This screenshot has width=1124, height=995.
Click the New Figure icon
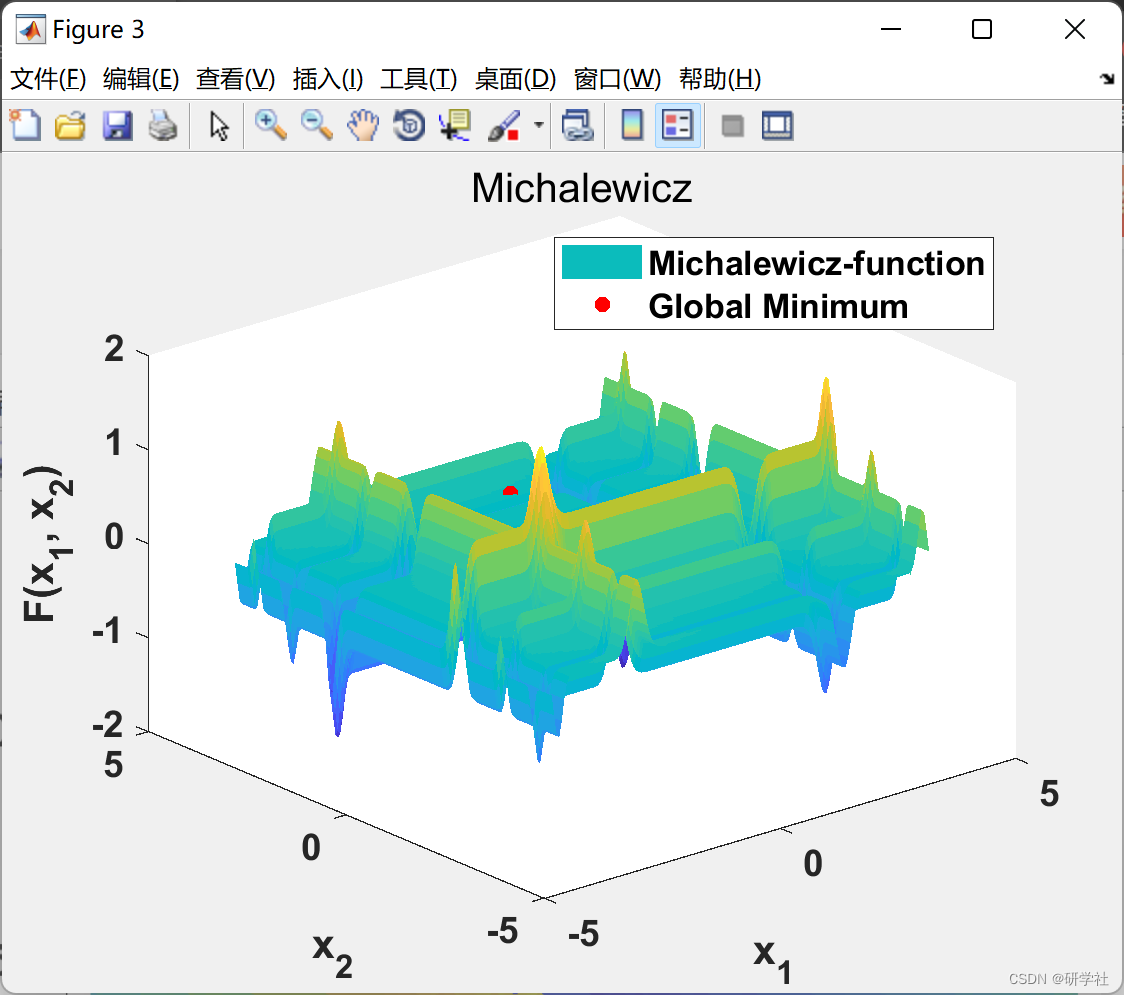tap(25, 125)
